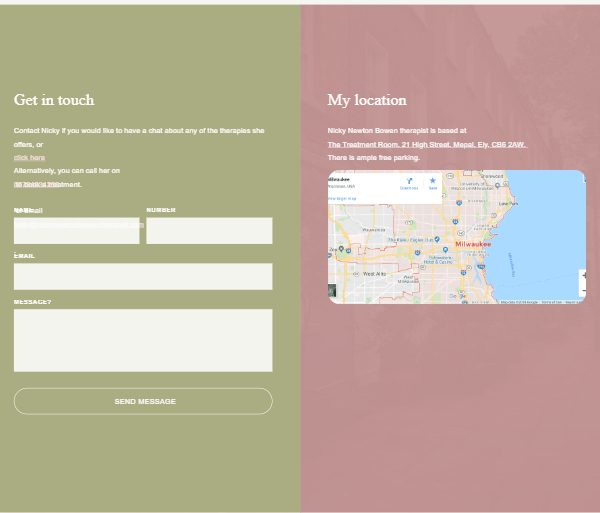600x513 pixels.
Task: Zoom in on the map with plus
Action: click(582, 275)
